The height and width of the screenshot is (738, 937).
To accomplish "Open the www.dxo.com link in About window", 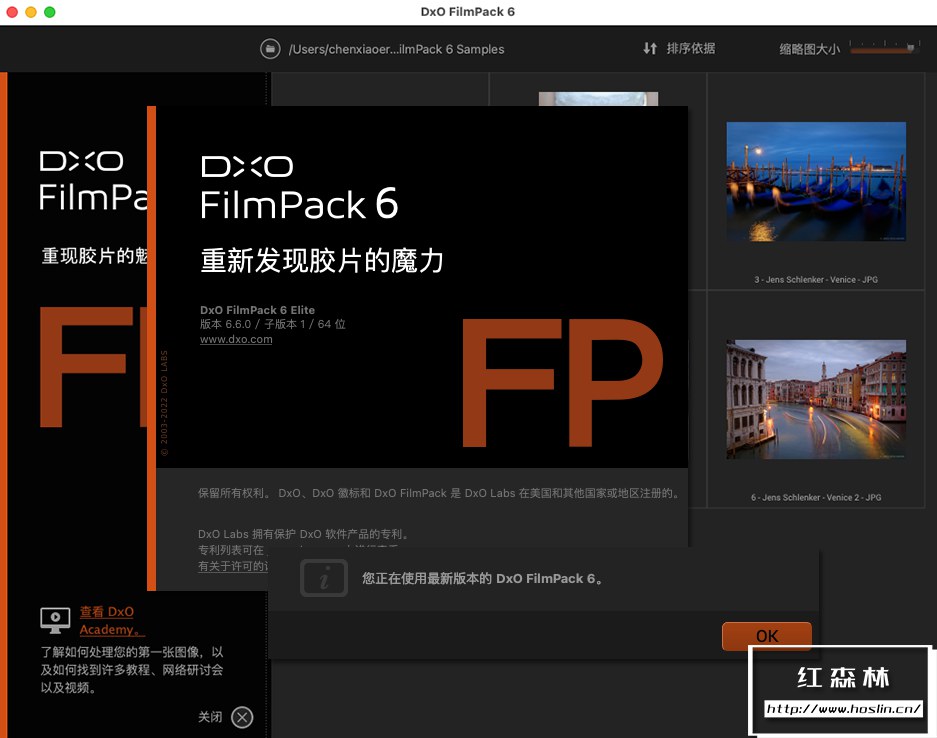I will 236,339.
